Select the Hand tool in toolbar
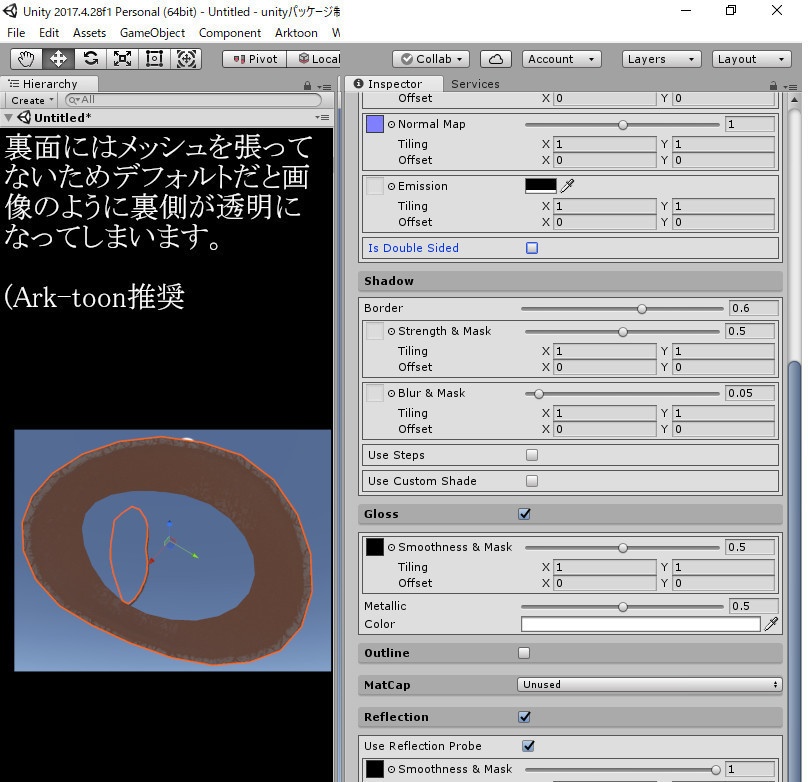Screen dimensions: 808x782 [x=26, y=59]
